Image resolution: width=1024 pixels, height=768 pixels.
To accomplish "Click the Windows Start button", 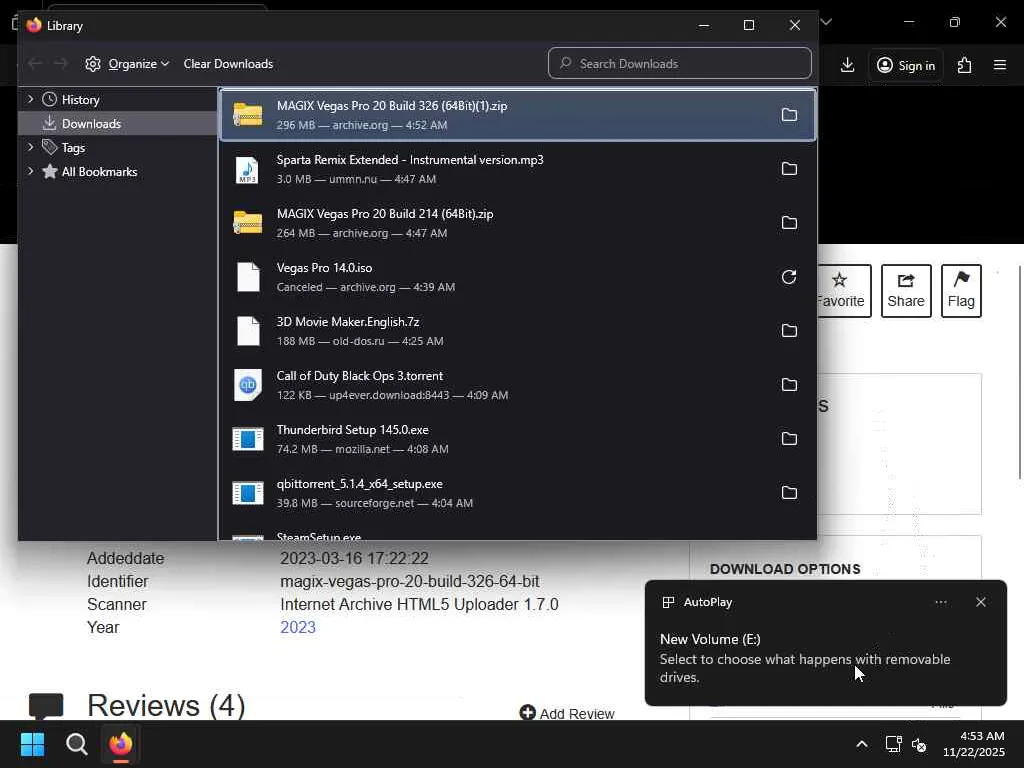I will pyautogui.click(x=32, y=744).
